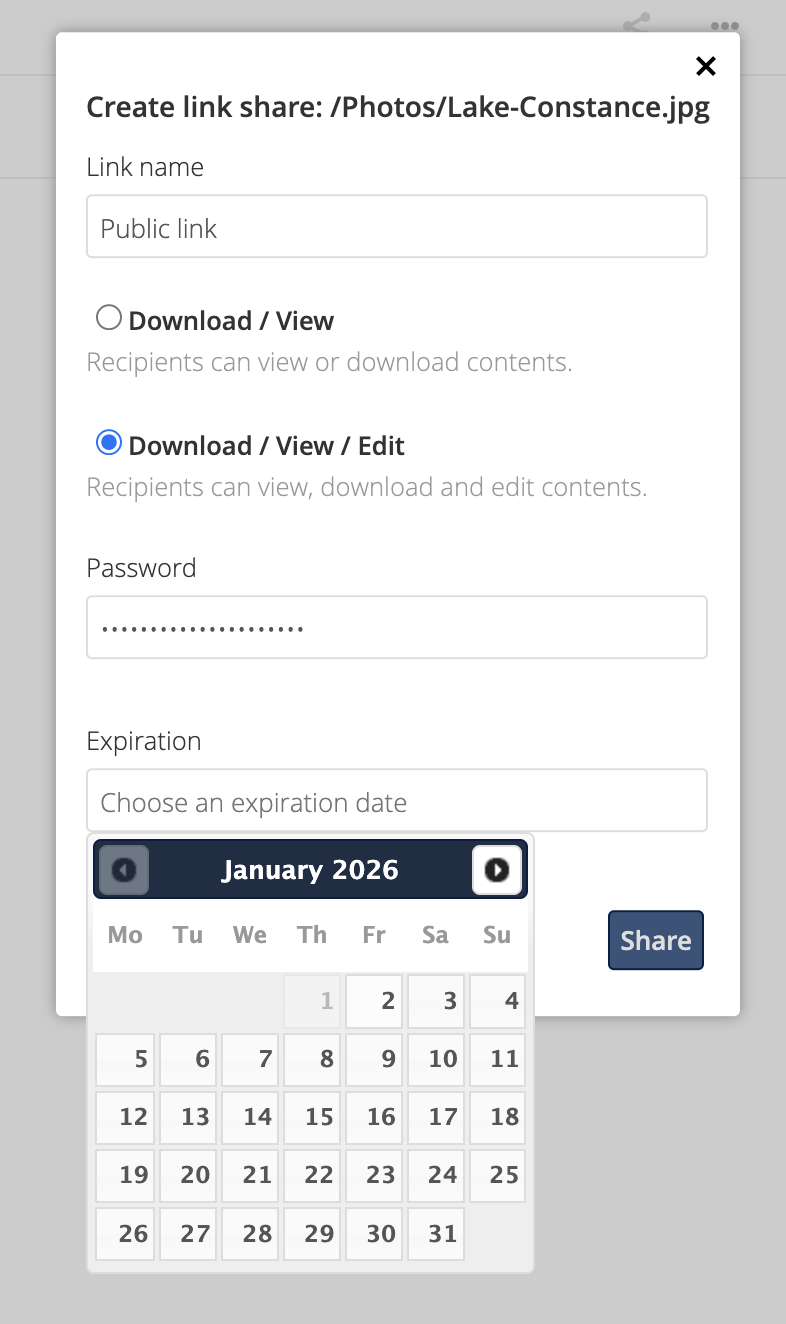Screen dimensions: 786x1324
Task: Close the Create link share dialog
Action: (706, 66)
